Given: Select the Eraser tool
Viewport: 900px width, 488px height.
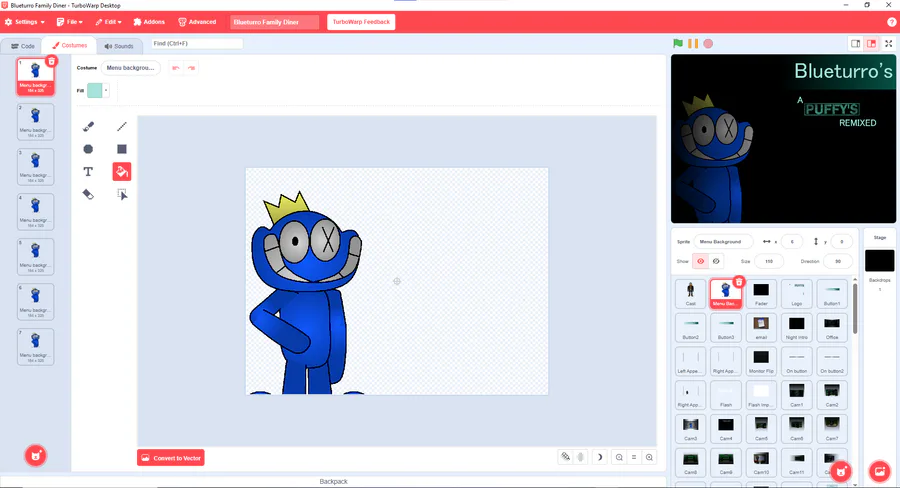Looking at the screenshot, I should (x=88, y=195).
